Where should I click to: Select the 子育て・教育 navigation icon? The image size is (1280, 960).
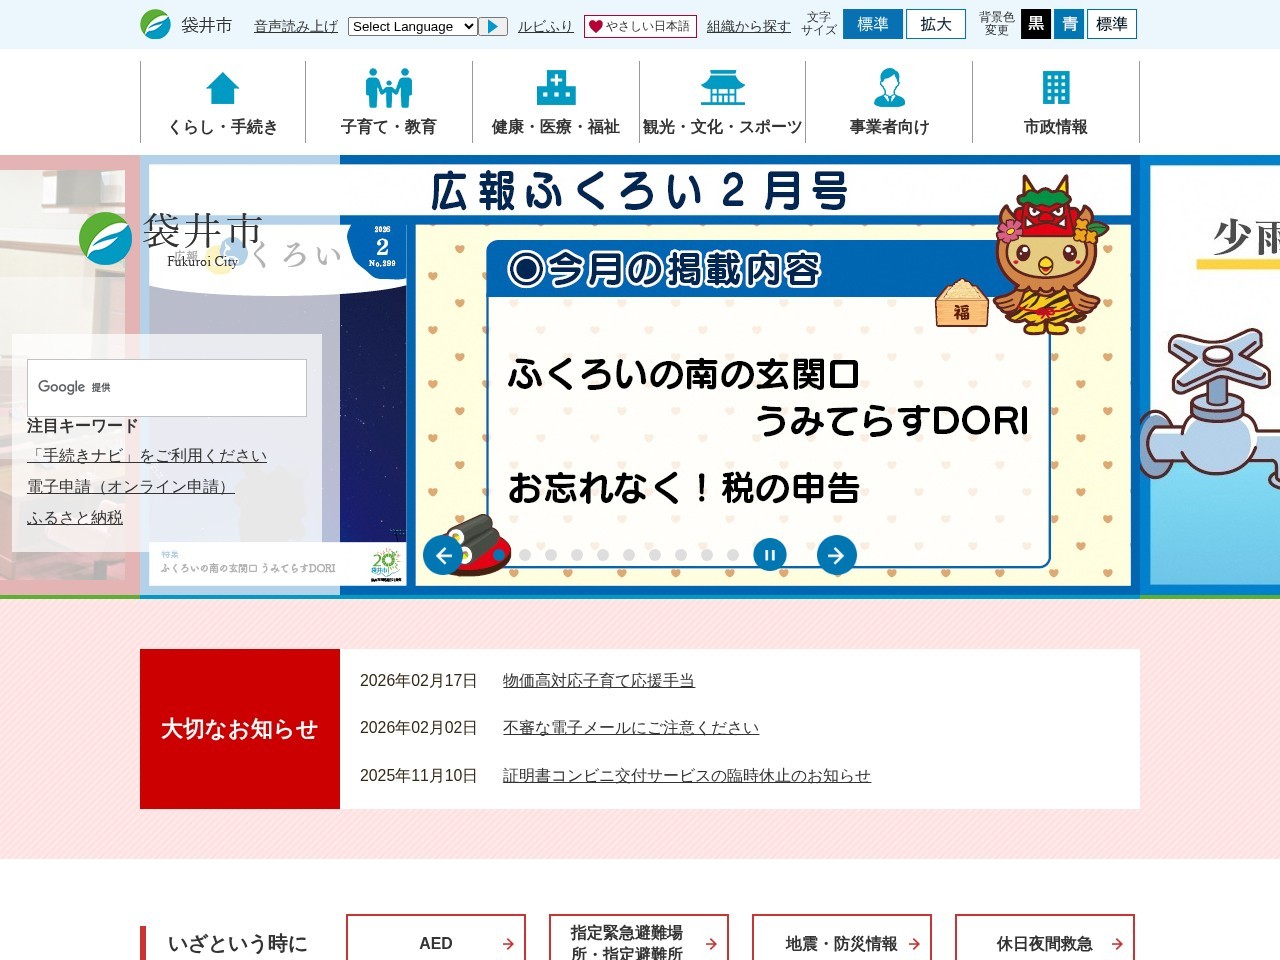pyautogui.click(x=388, y=88)
